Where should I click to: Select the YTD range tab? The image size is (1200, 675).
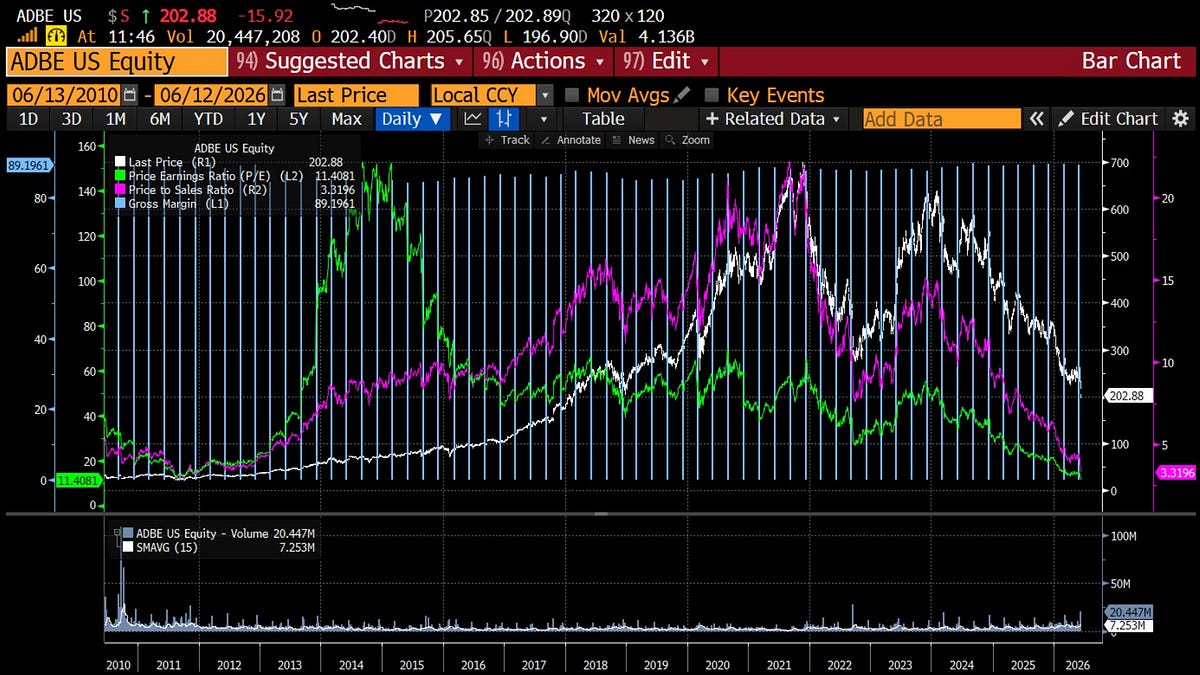(209, 119)
